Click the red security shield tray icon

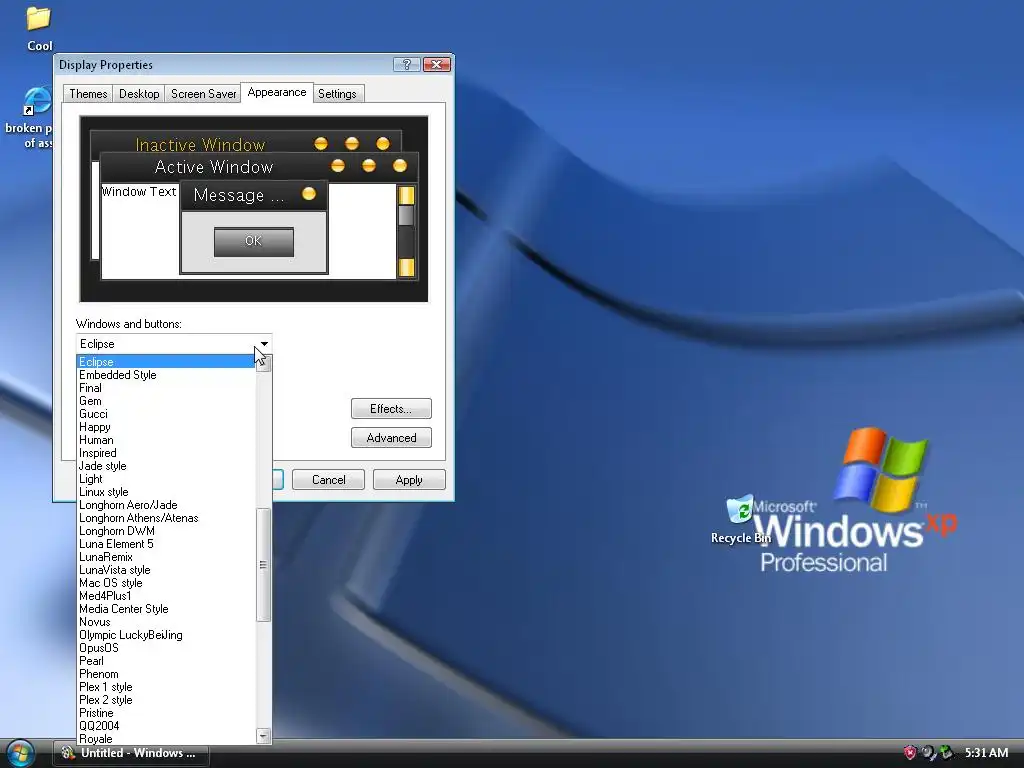pyautogui.click(x=909, y=753)
